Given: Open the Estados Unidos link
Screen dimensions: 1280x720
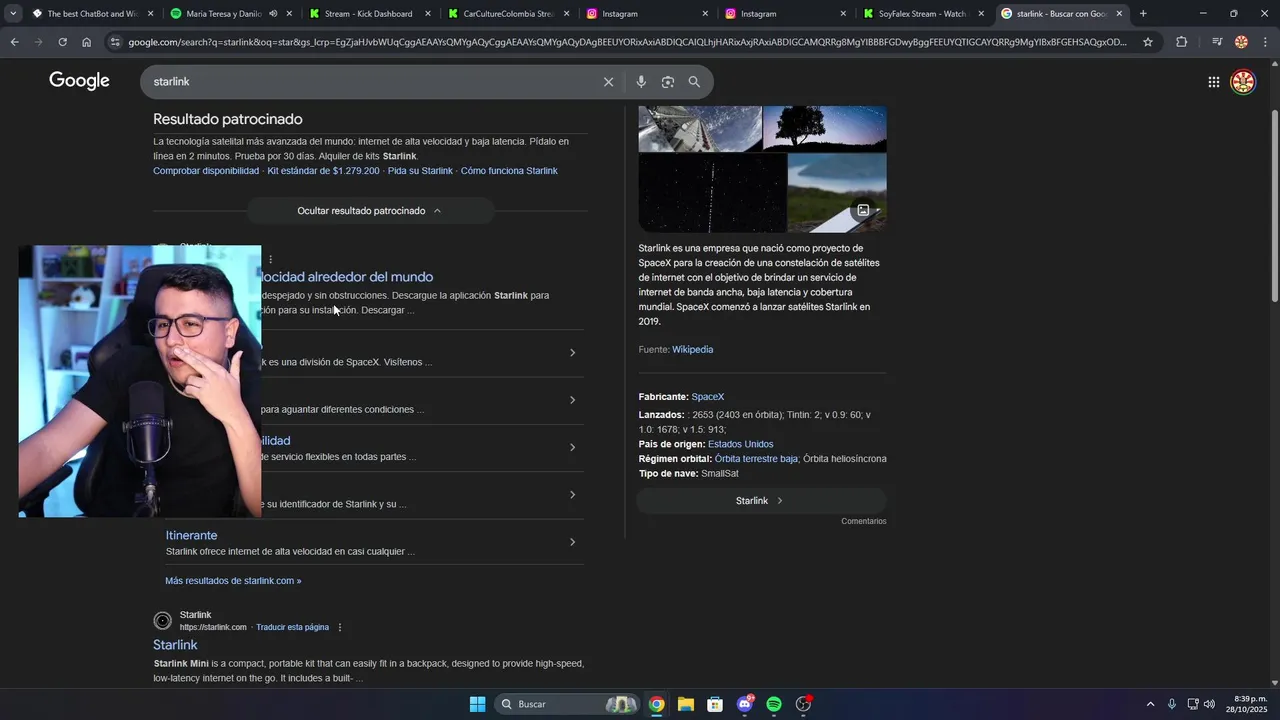Looking at the screenshot, I should (740, 444).
